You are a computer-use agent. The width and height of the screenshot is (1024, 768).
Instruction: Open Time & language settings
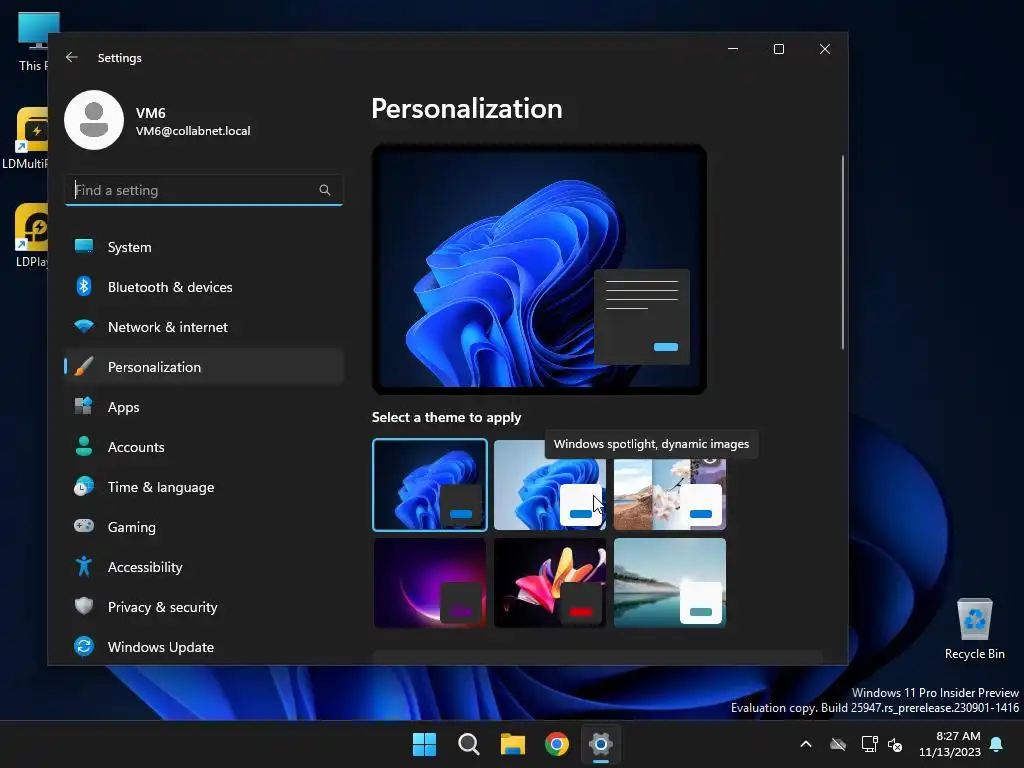[204, 487]
